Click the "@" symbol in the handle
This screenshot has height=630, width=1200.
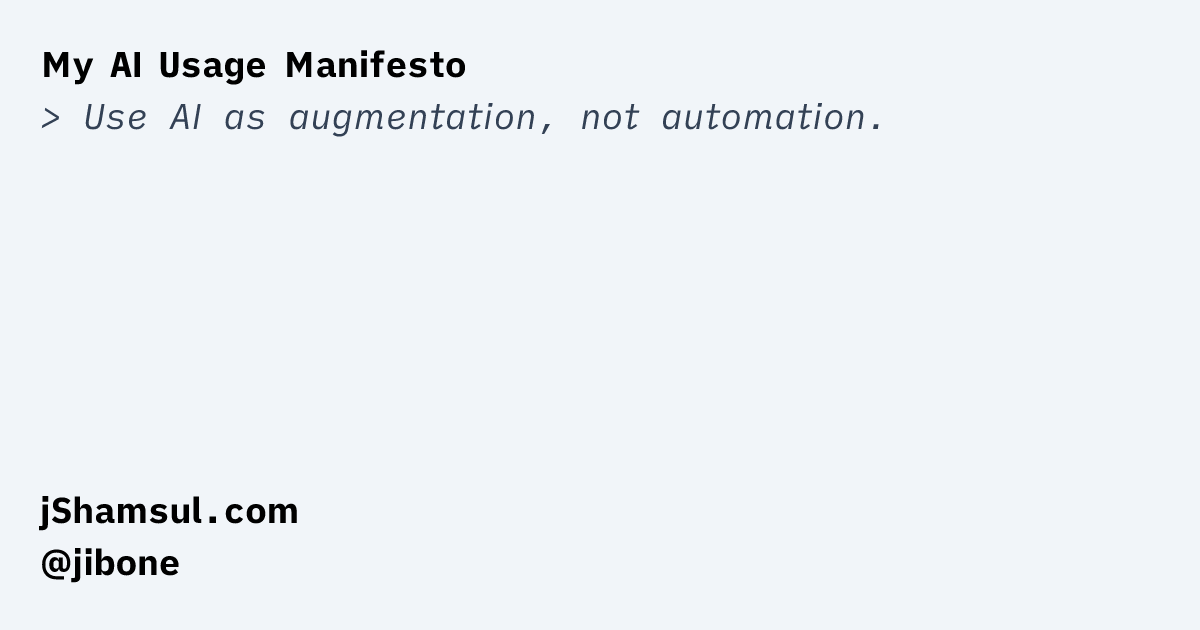point(54,563)
